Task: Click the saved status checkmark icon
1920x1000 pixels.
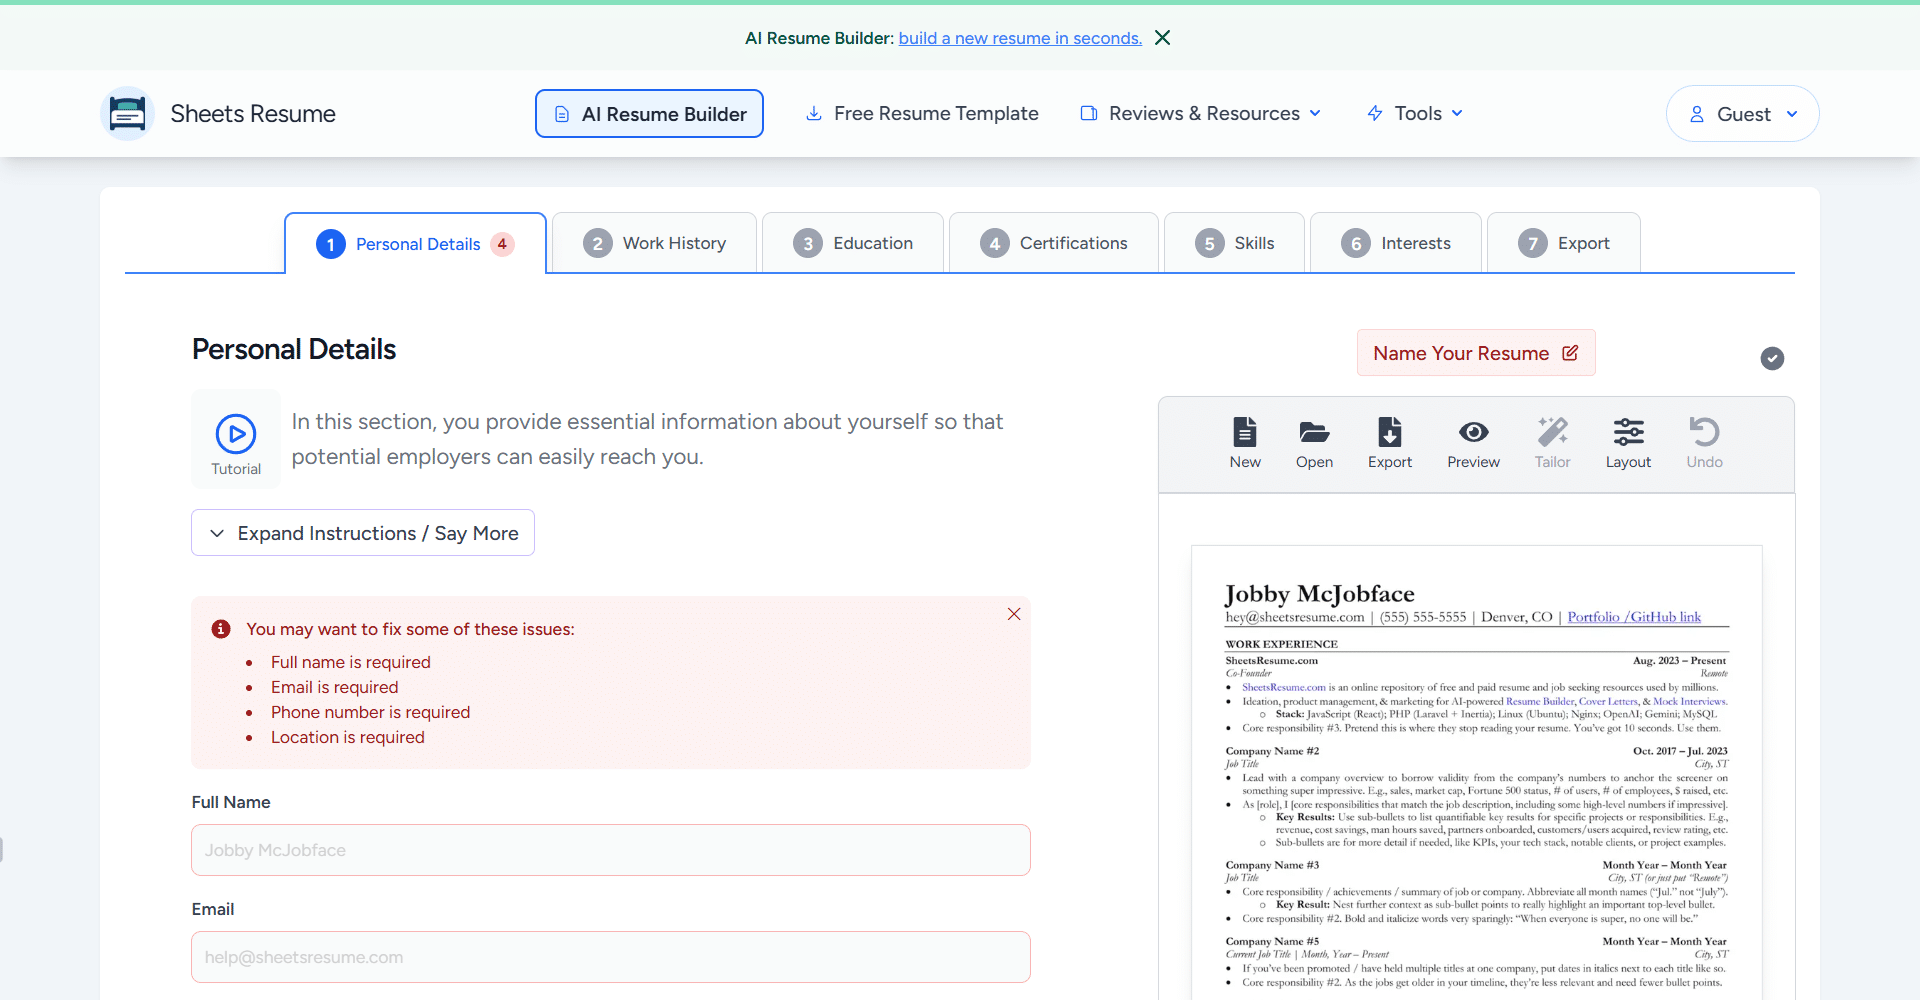Action: point(1772,358)
